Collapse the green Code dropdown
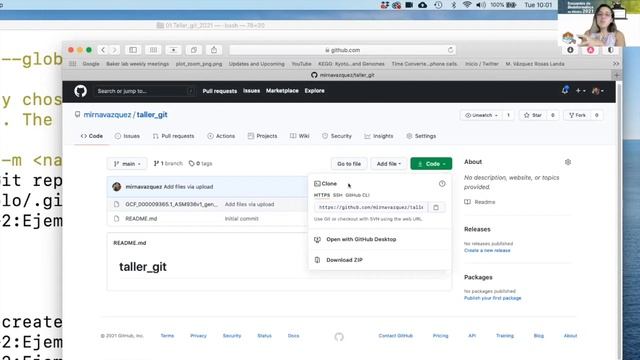The image size is (640, 360). point(431,164)
